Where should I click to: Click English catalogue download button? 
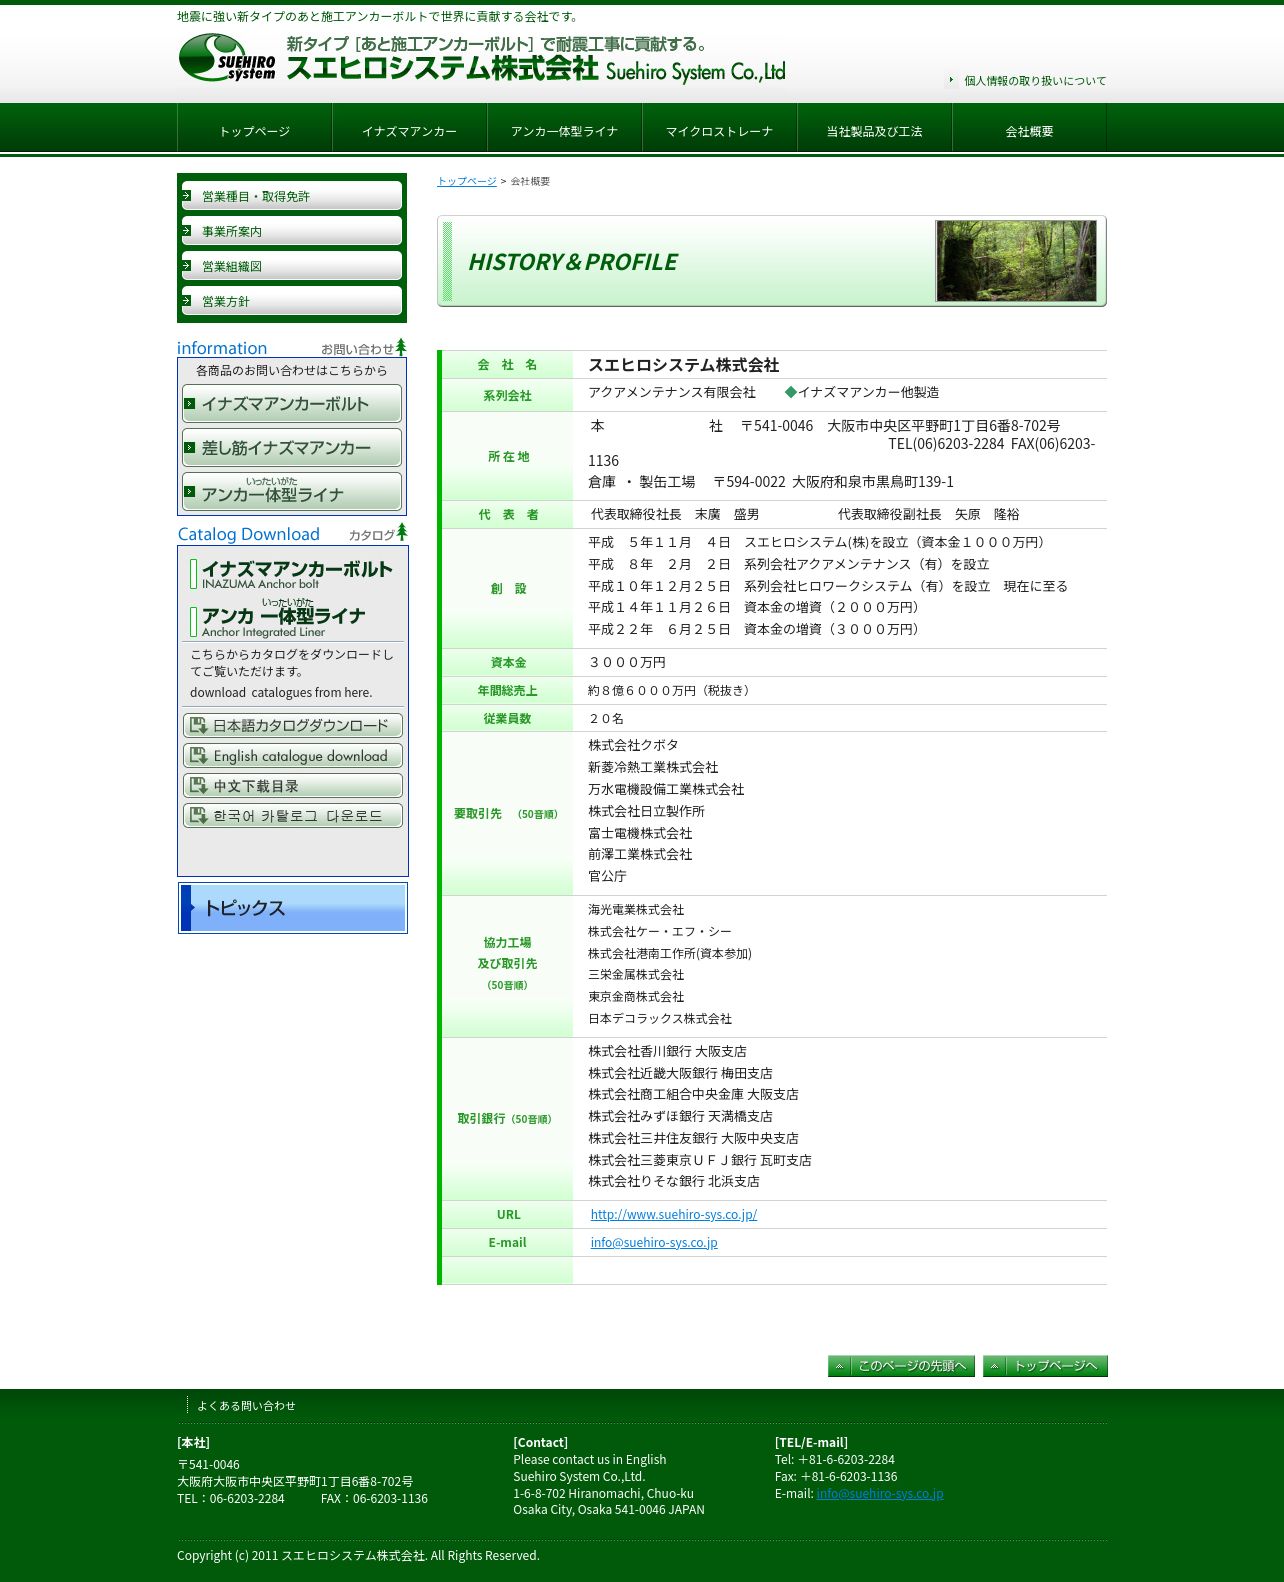click(293, 756)
